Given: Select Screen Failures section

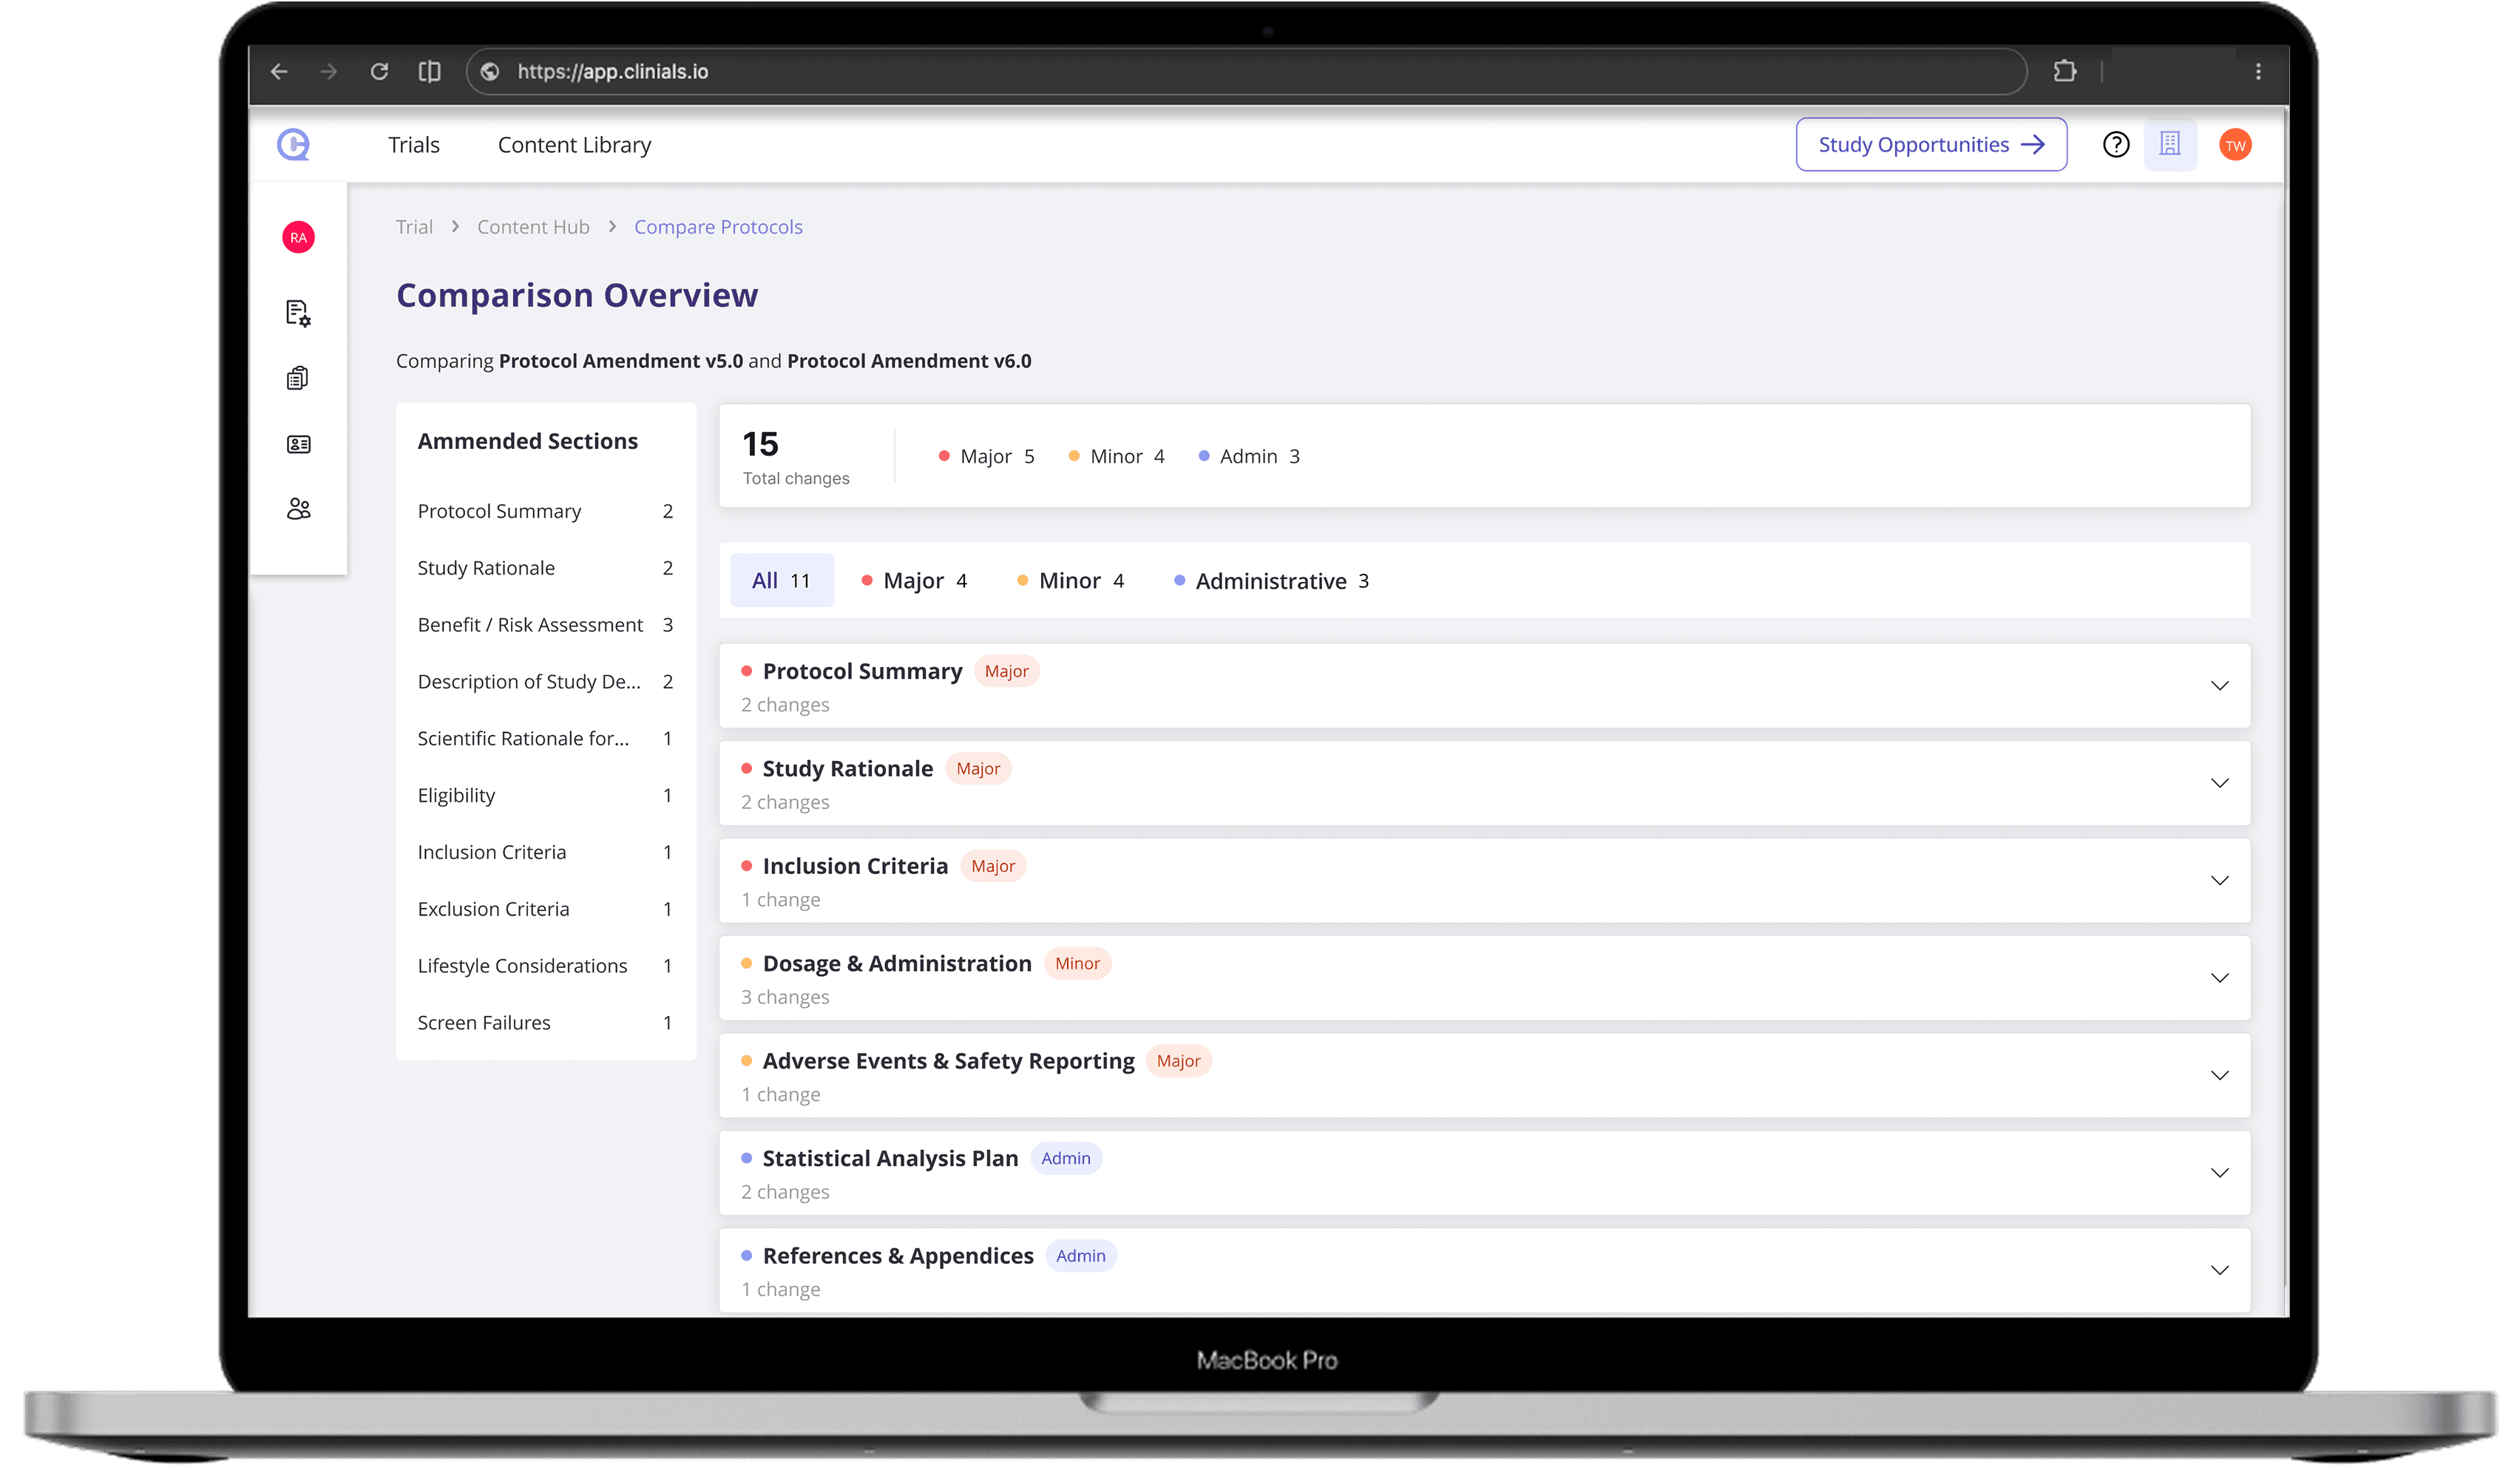Looking at the screenshot, I should point(545,1024).
